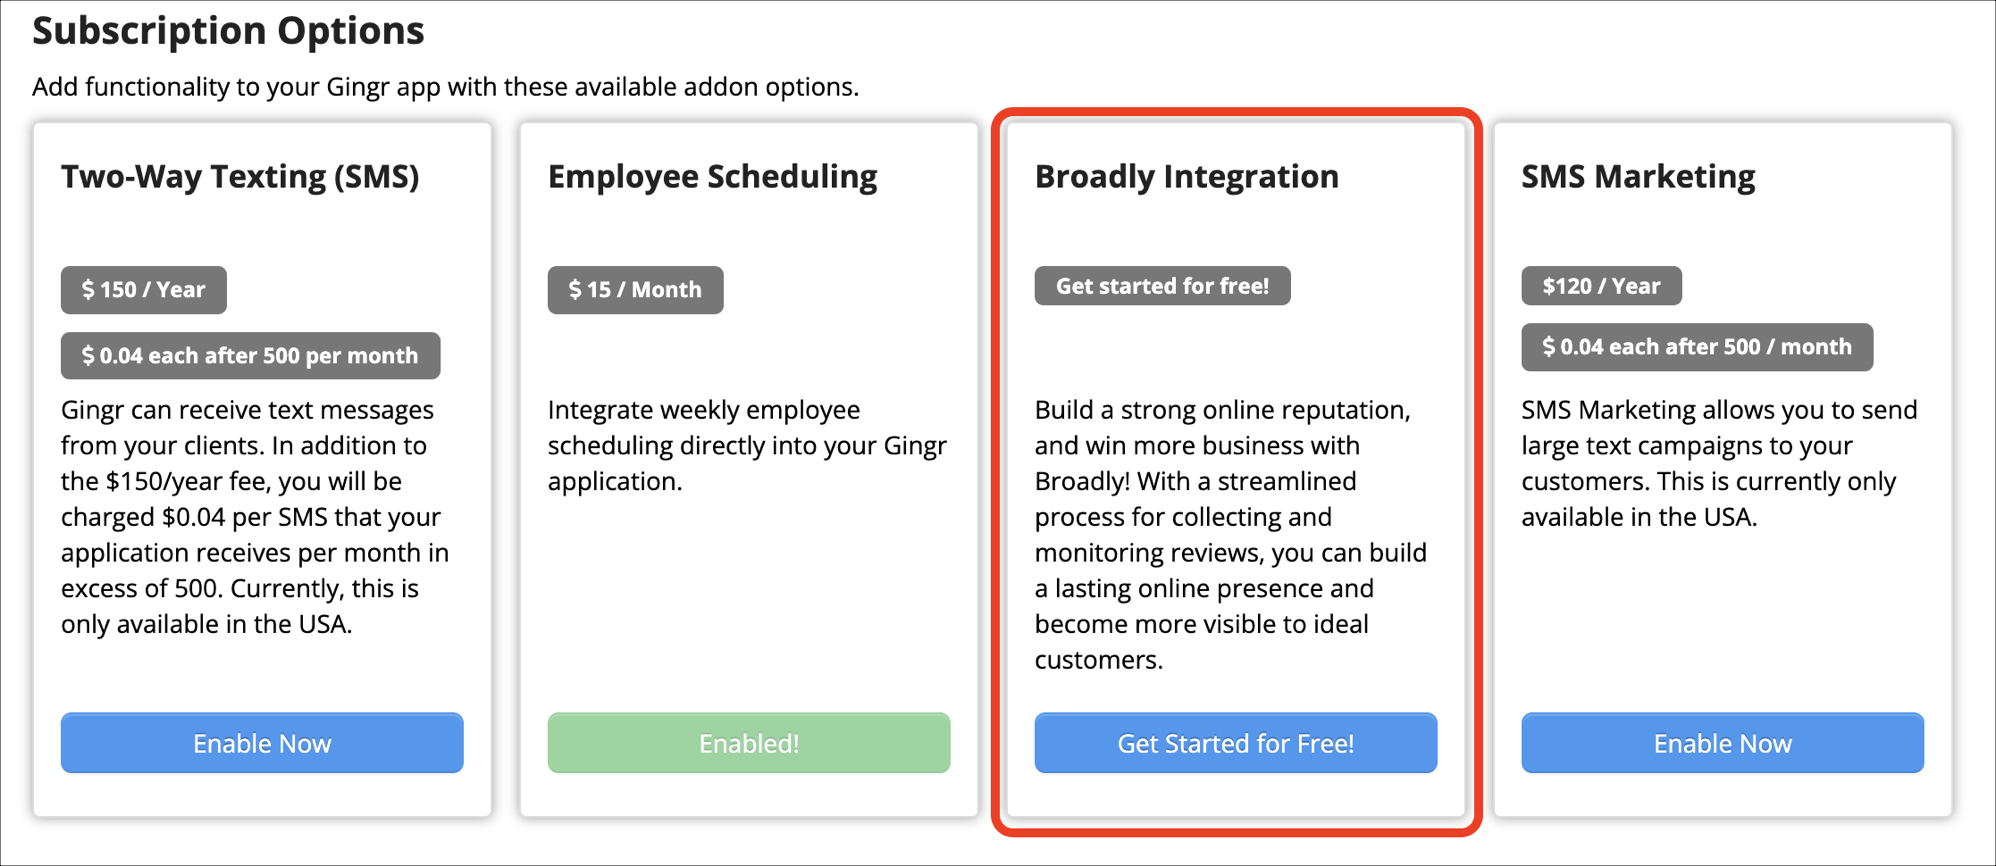Select the Two-Way Texting (SMS) card title

tap(240, 177)
